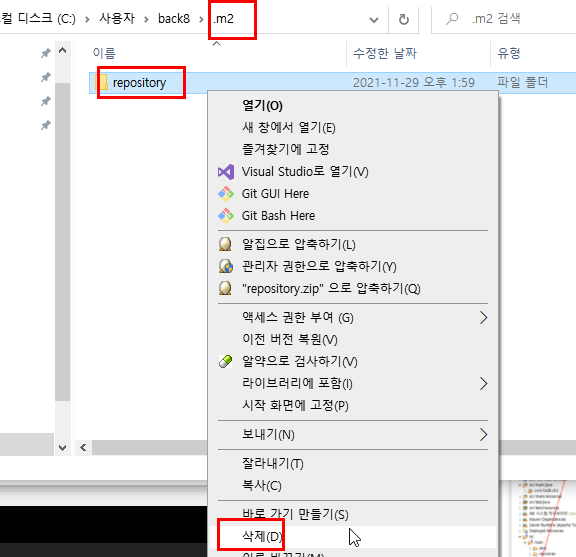Click date 2021-11-29 오후 1:59 cell
576x557 pixels.
pos(414,83)
